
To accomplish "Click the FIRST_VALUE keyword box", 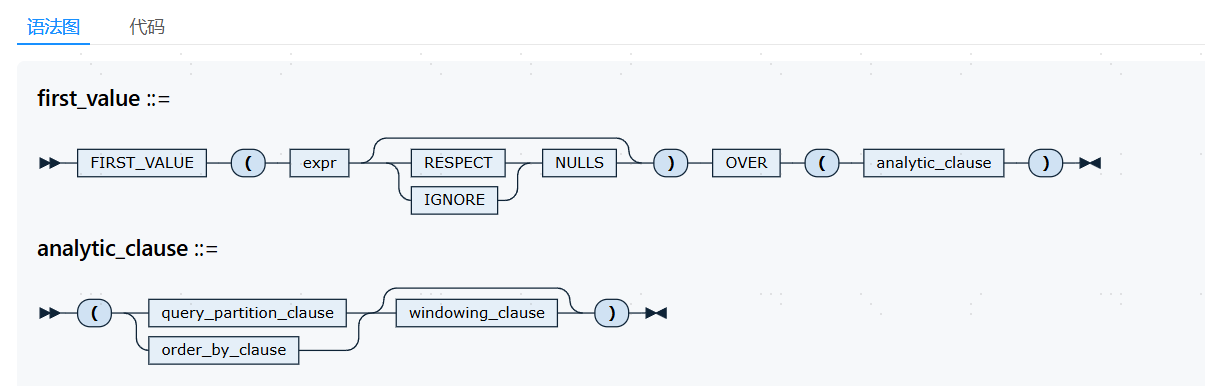I will point(141,162).
